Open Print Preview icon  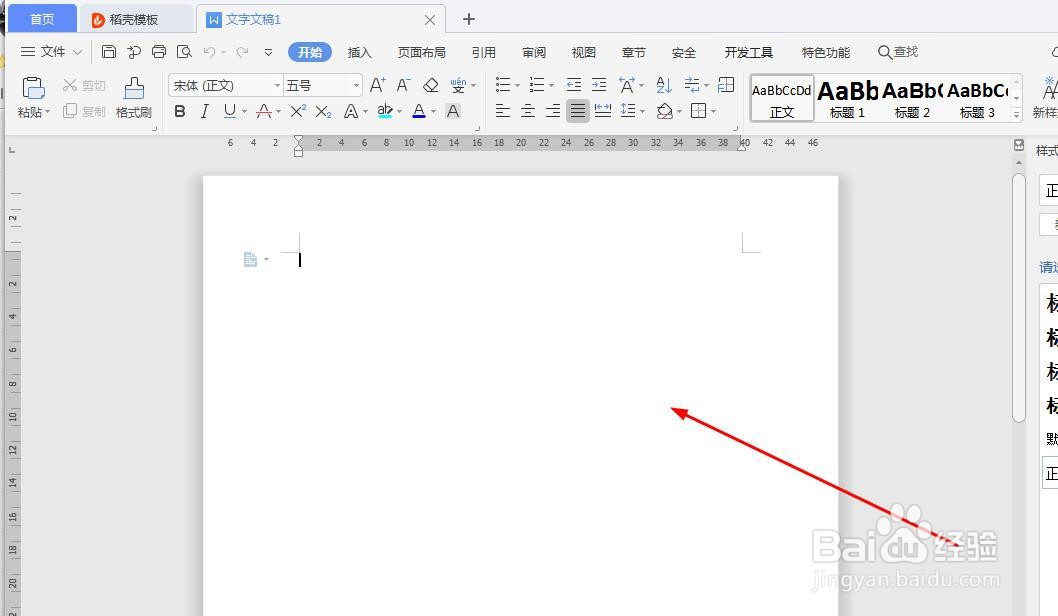pyautogui.click(x=184, y=52)
